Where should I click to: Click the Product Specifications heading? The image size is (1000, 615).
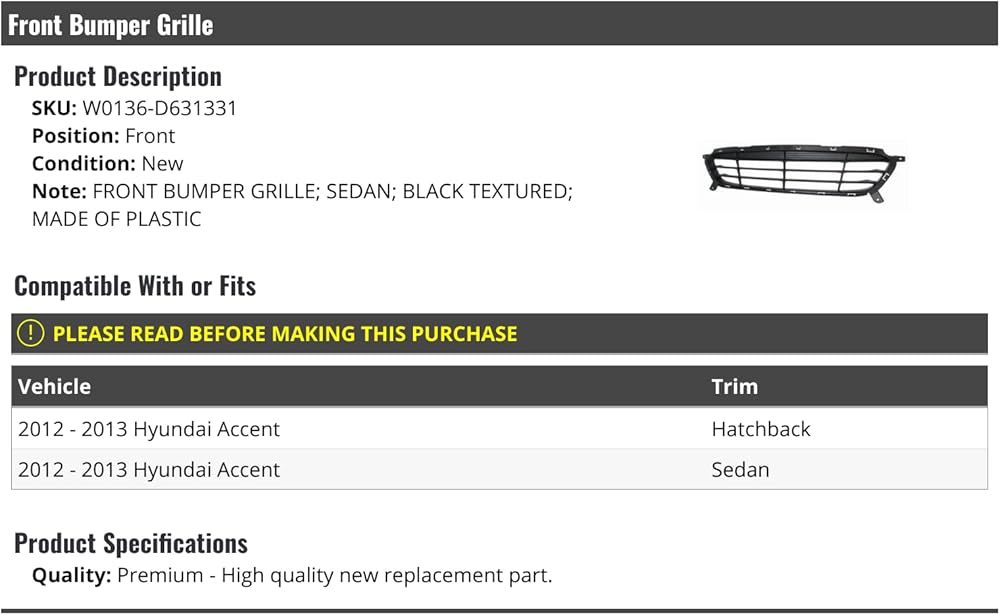pos(131,543)
